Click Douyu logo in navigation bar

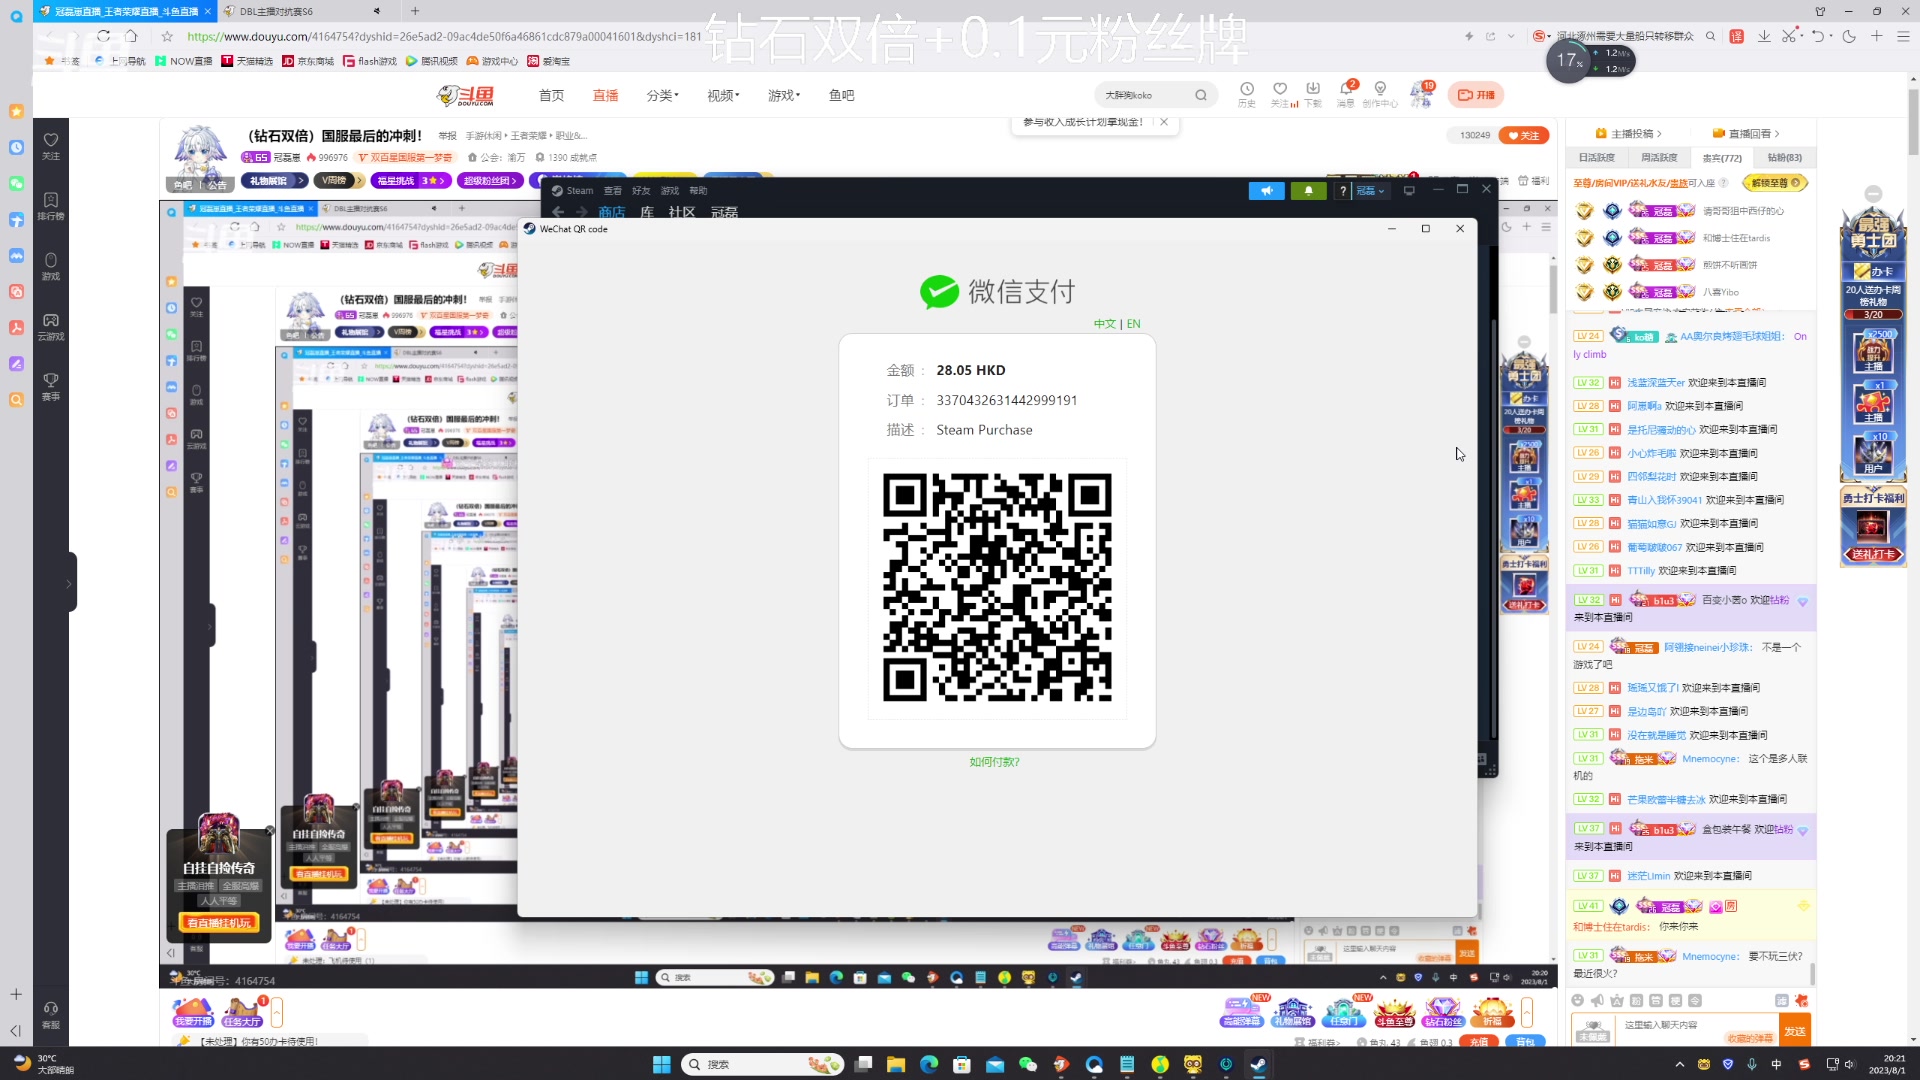(467, 95)
